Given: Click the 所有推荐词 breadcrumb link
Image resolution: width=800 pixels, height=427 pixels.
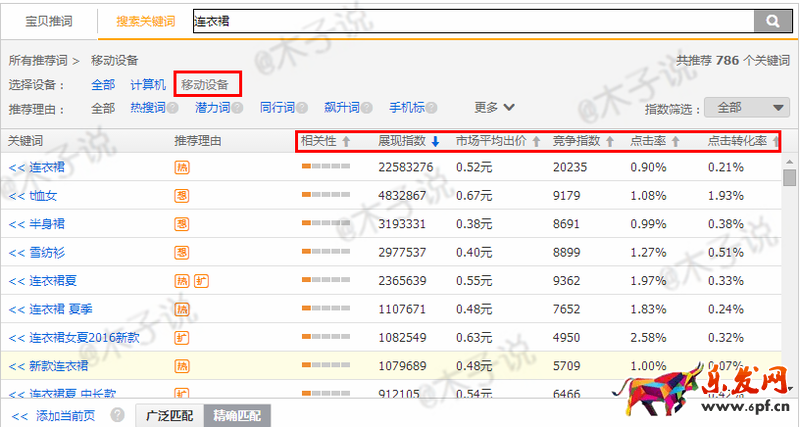Looking at the screenshot, I should click(39, 61).
